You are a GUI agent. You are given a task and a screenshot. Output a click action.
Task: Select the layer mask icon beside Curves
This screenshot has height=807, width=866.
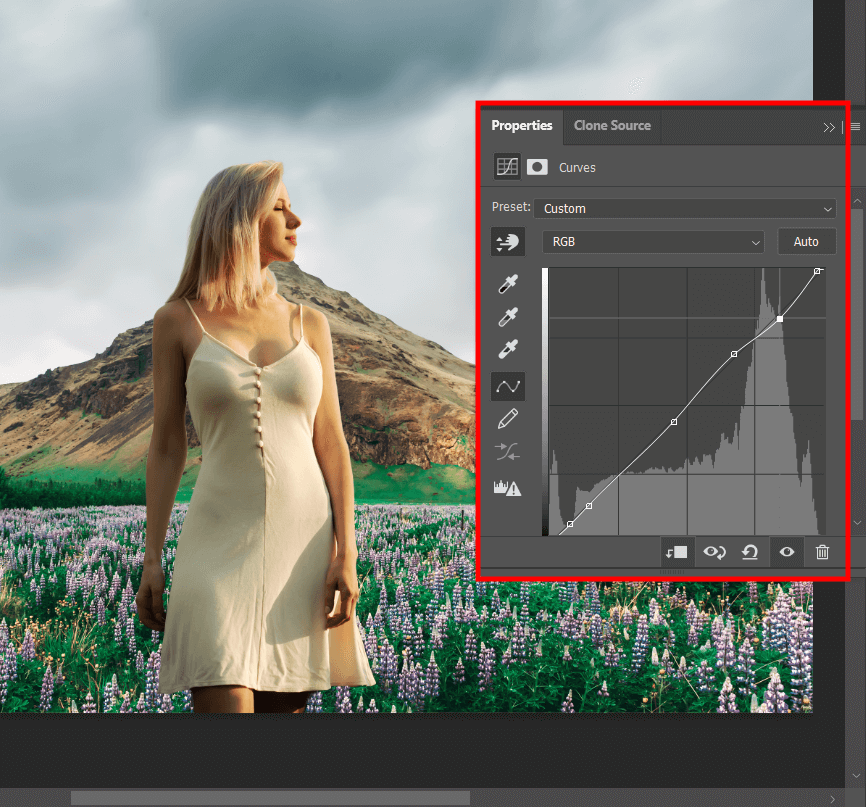[537, 167]
